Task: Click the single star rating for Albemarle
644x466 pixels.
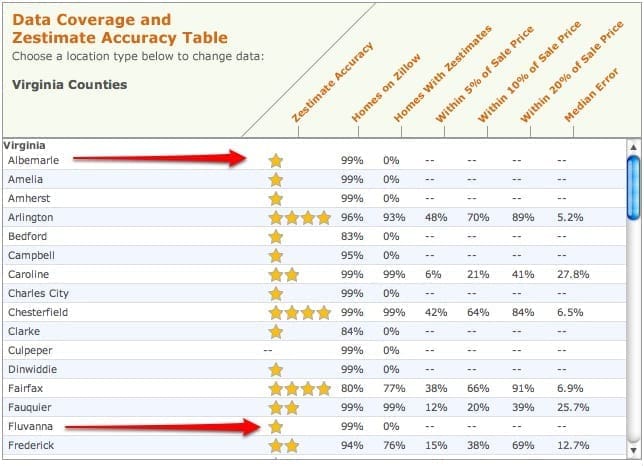Action: pos(276,161)
